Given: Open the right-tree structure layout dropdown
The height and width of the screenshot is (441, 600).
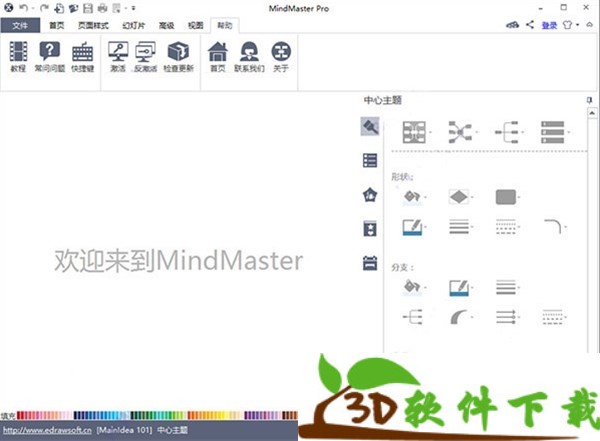Looking at the screenshot, I should tap(509, 132).
